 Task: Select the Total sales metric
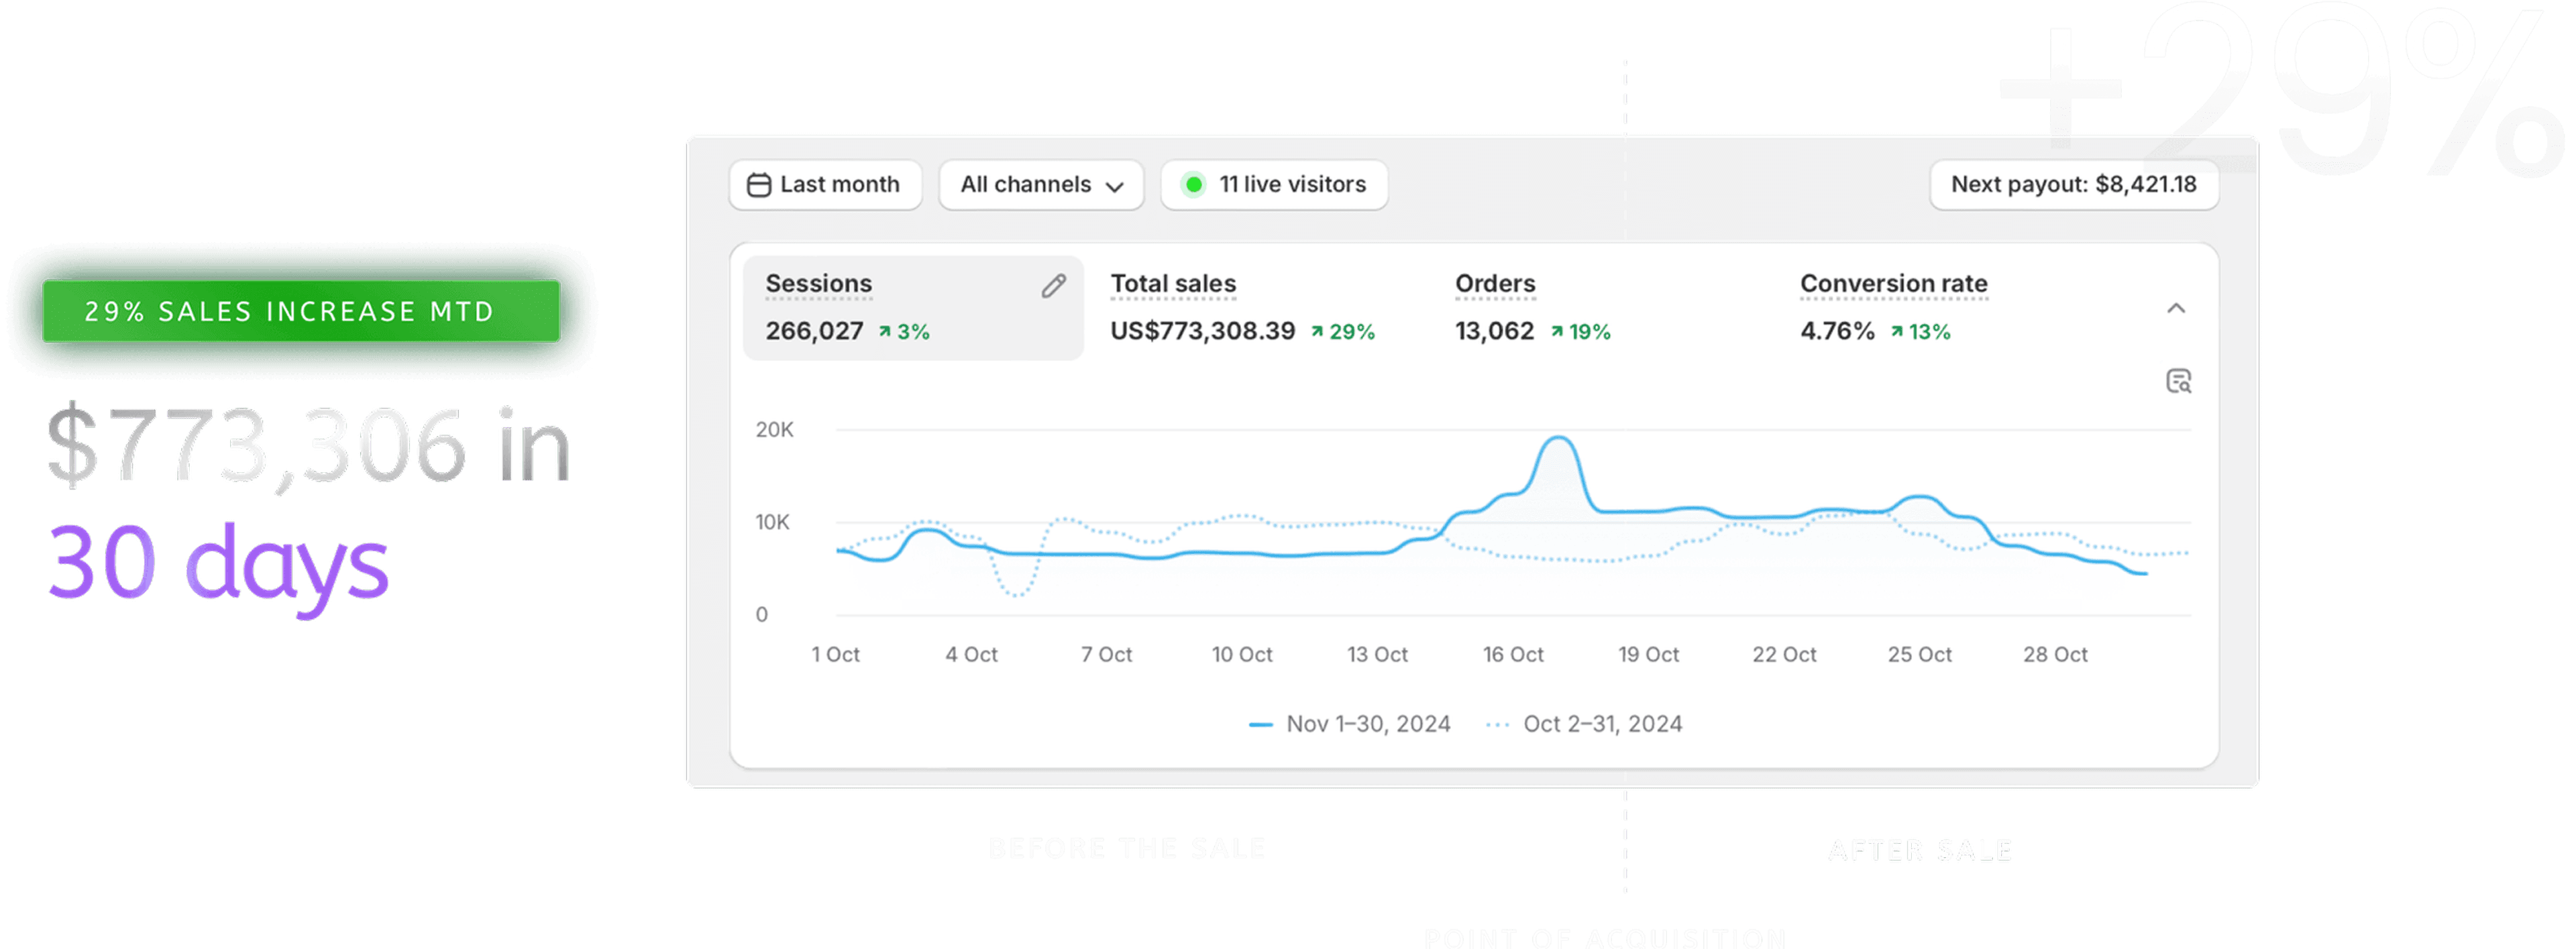[1242, 308]
